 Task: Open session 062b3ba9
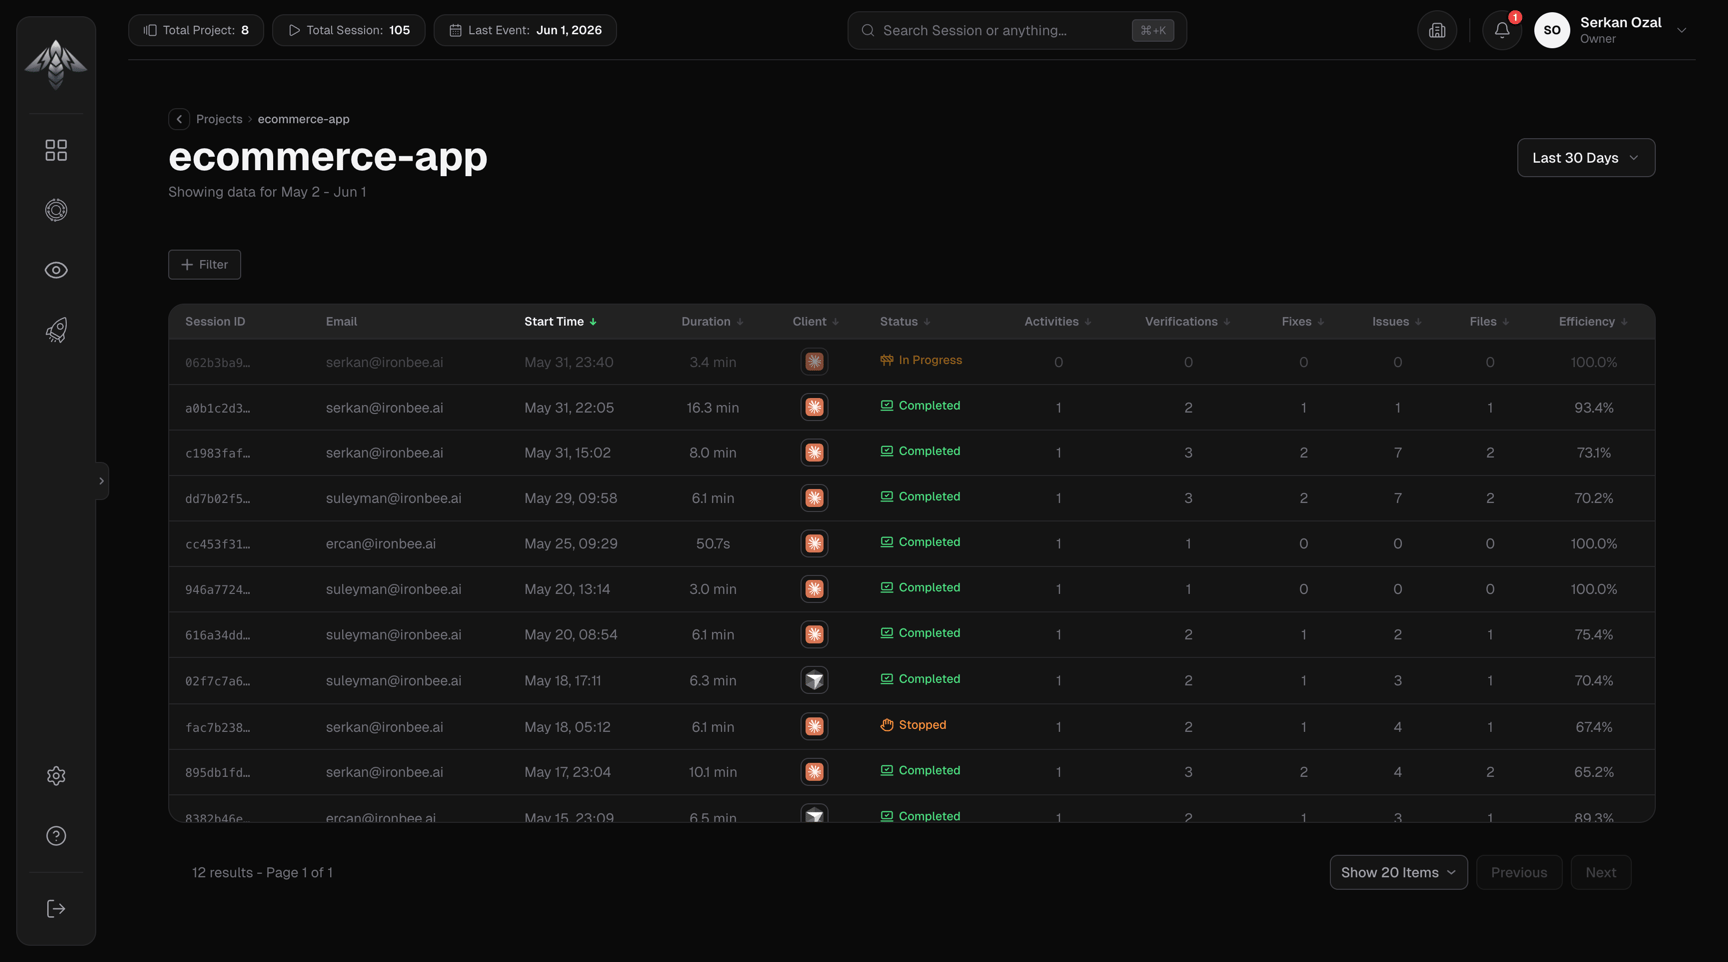[x=217, y=363]
